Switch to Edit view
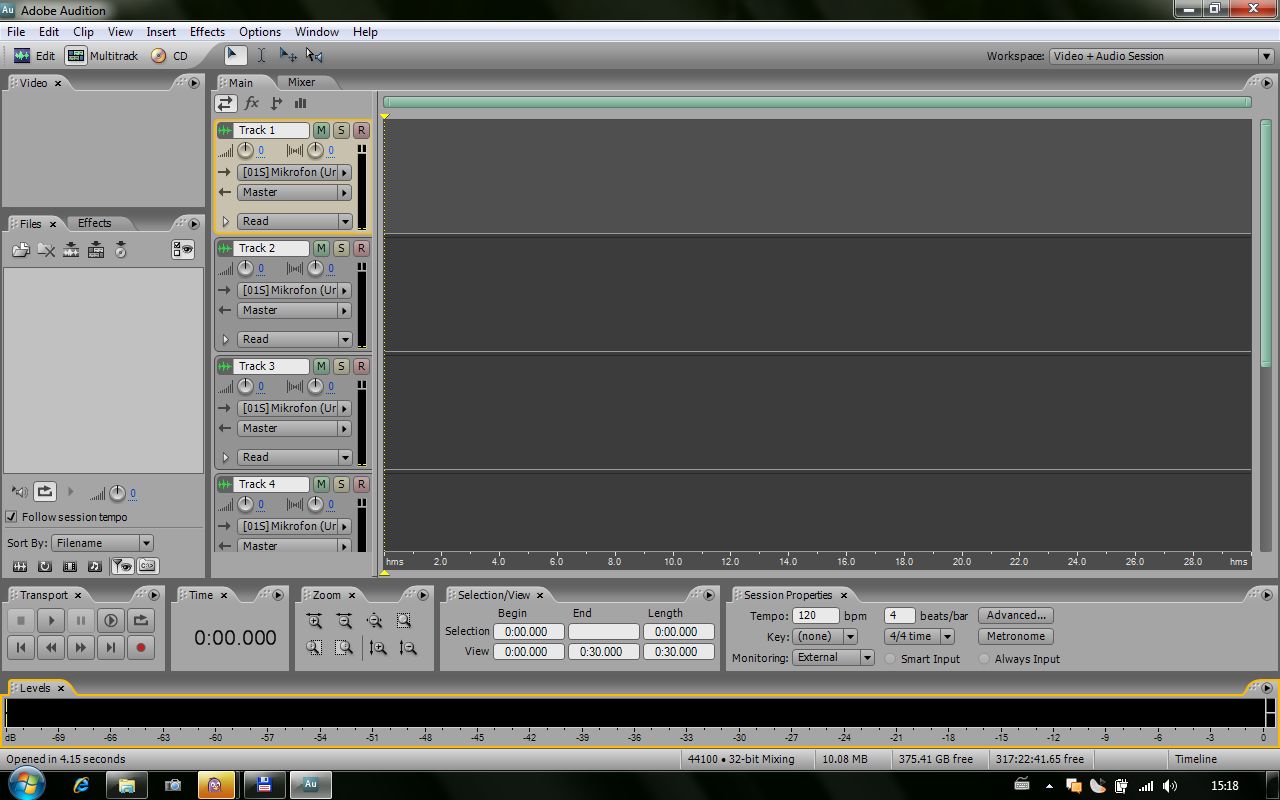Viewport: 1280px width, 800px height. click(x=34, y=56)
